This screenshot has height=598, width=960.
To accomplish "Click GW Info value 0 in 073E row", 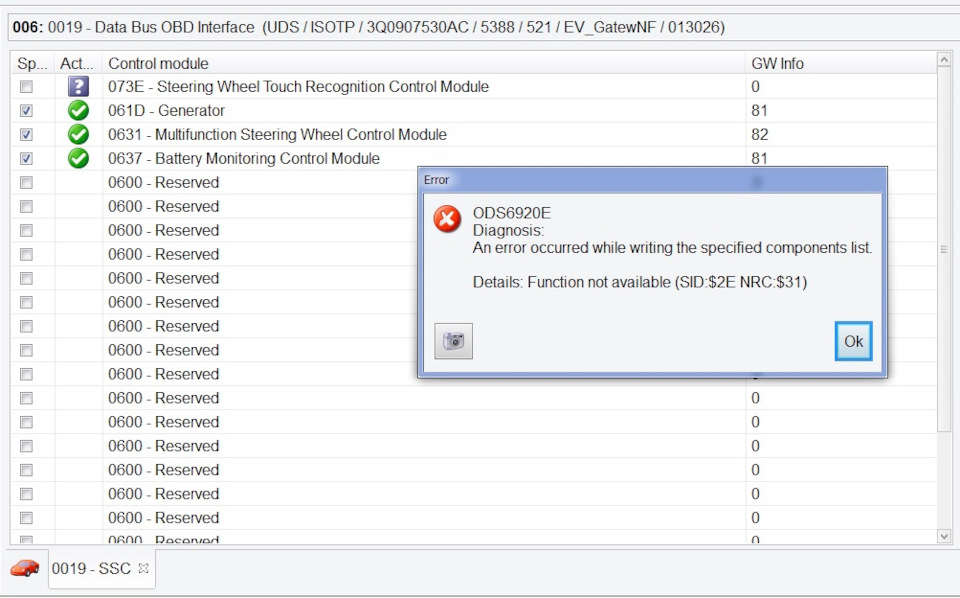I will [x=756, y=86].
